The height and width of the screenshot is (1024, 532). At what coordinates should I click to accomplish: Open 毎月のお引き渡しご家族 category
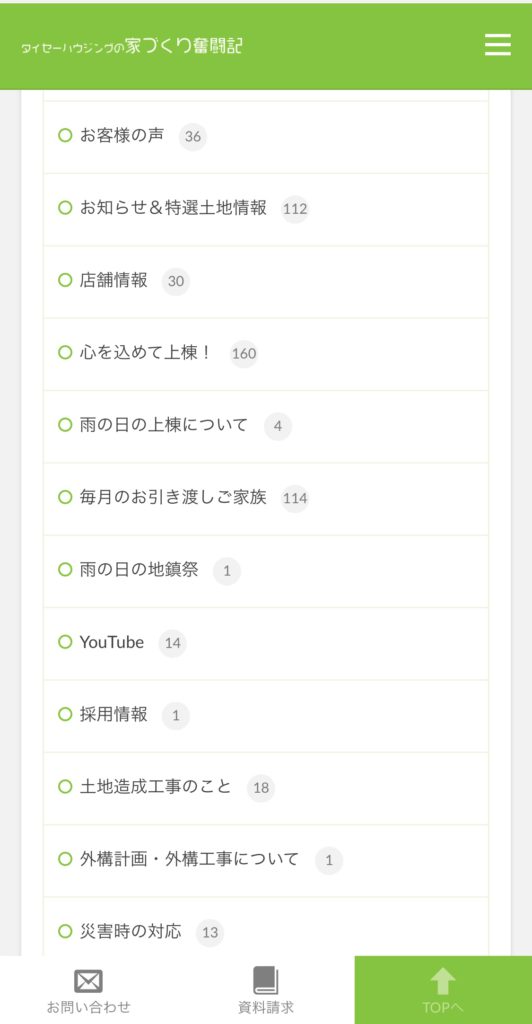(173, 498)
